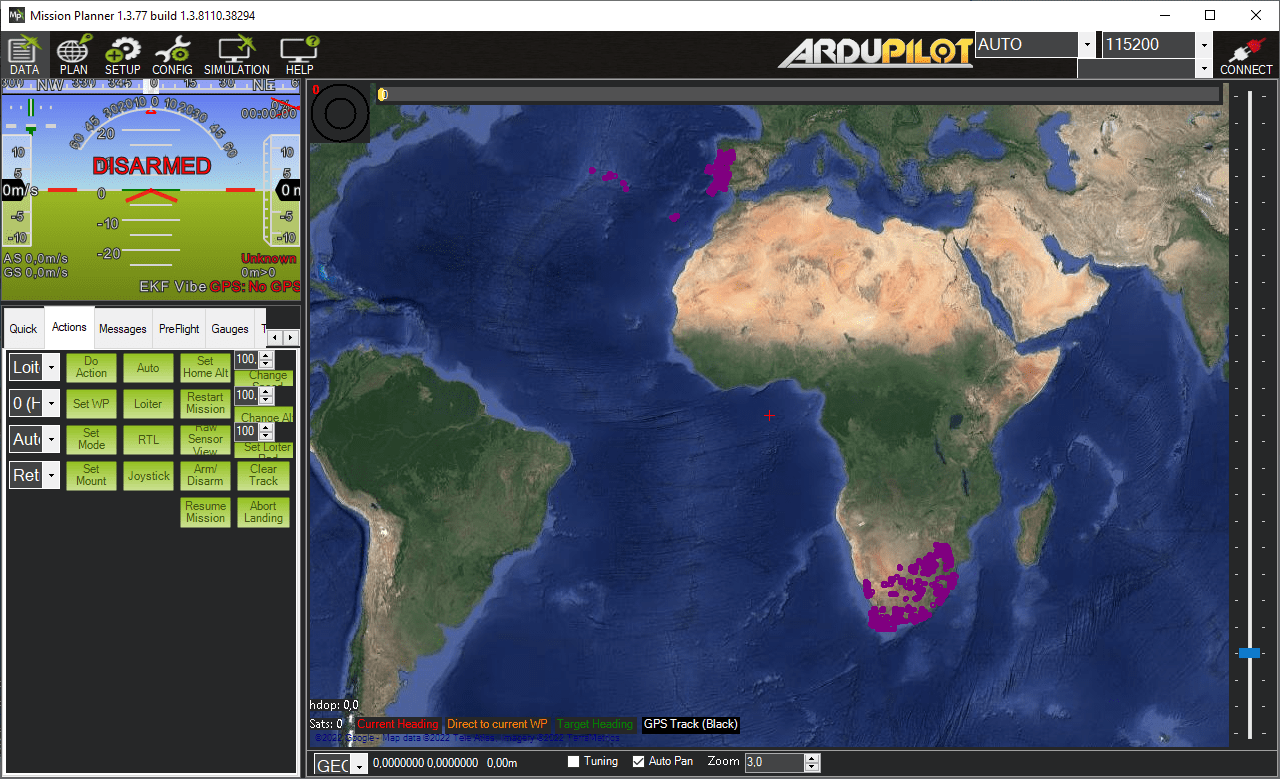
Task: Open the Joystick button
Action: (x=148, y=476)
